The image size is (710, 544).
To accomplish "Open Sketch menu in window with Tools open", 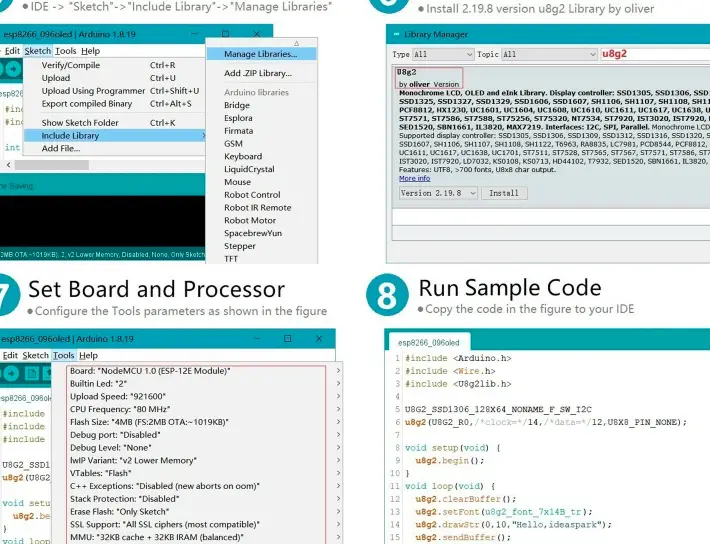I will [x=35, y=356].
